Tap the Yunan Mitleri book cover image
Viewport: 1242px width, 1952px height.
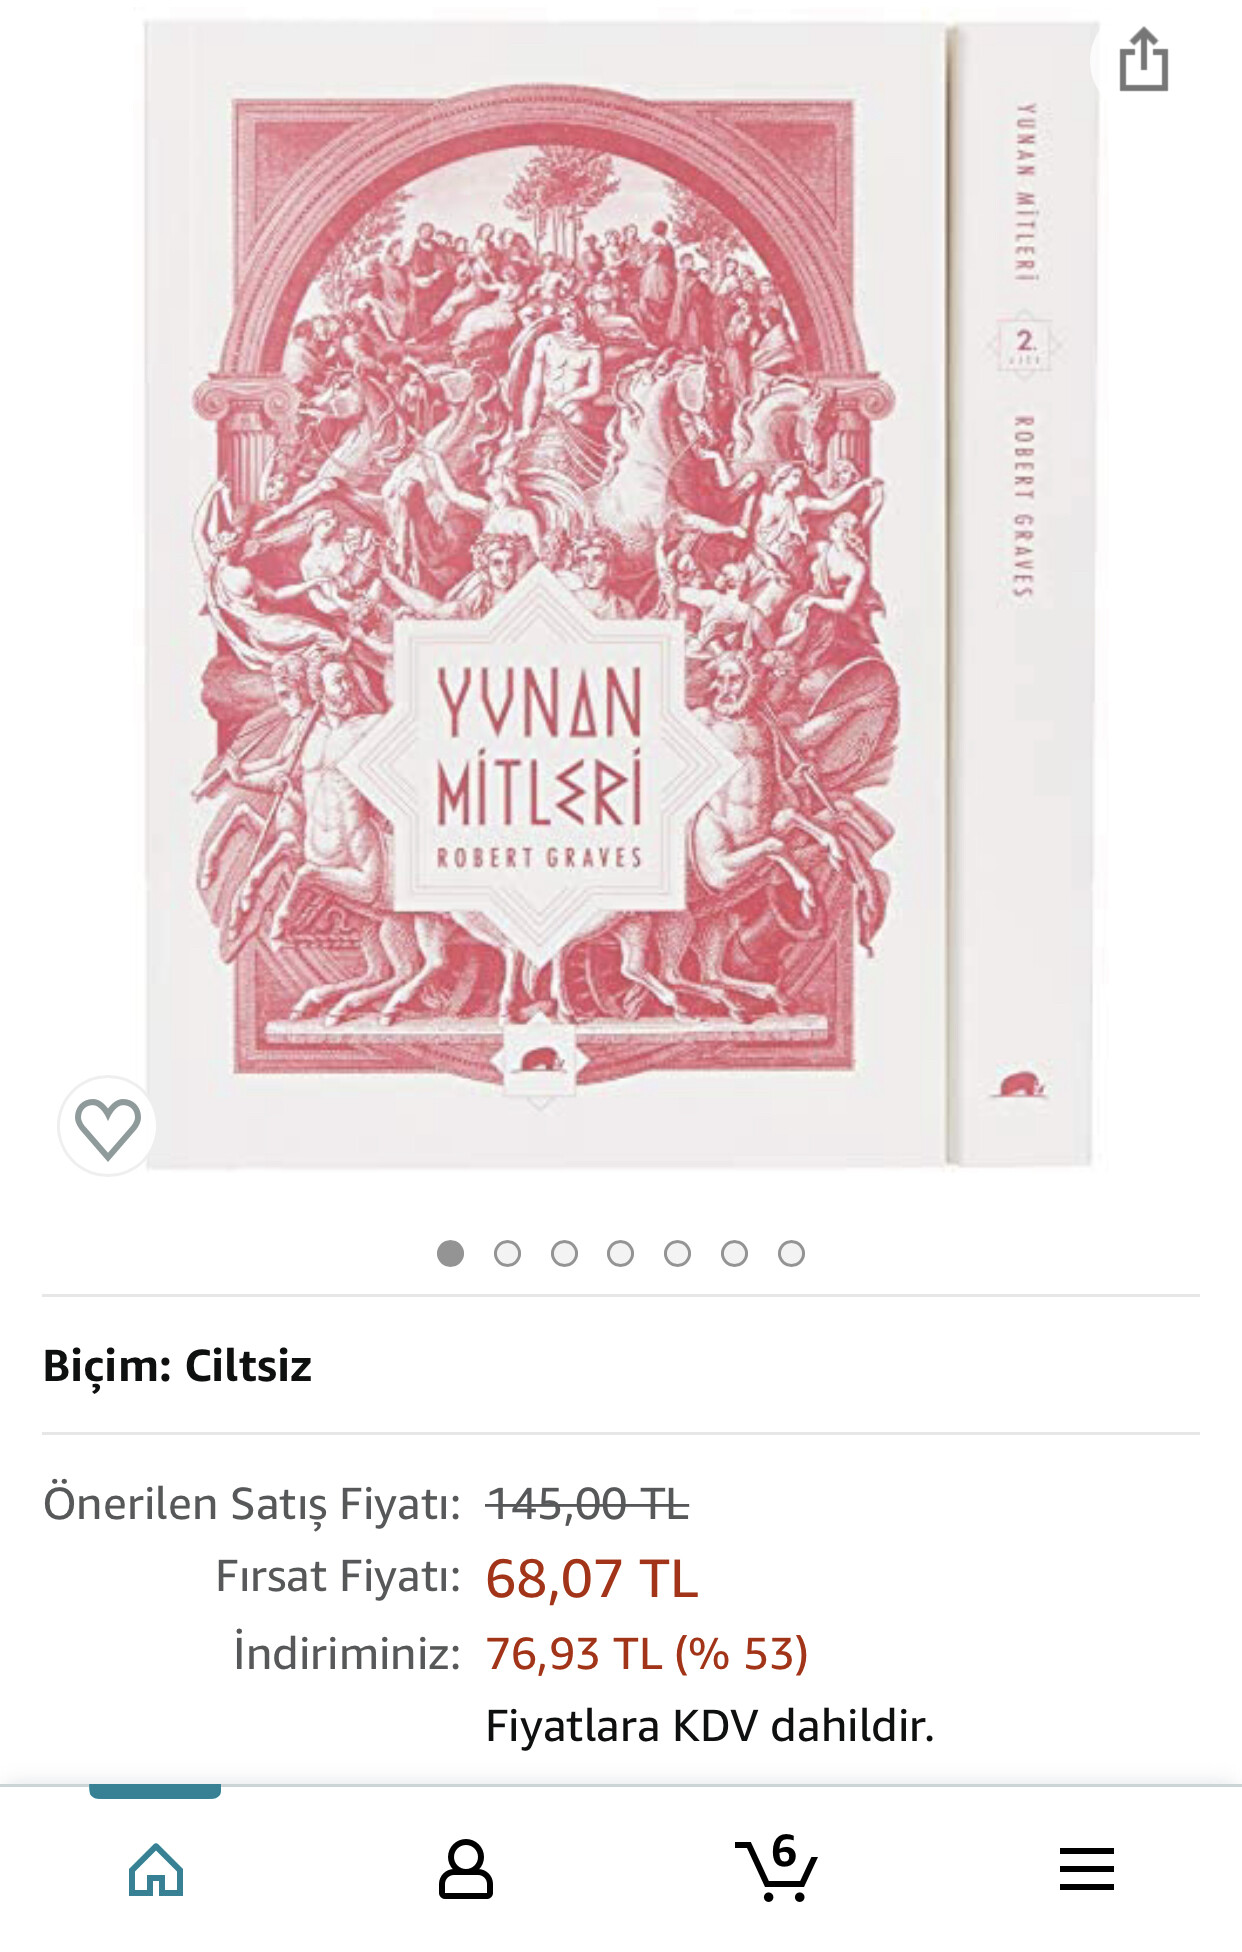[545, 594]
